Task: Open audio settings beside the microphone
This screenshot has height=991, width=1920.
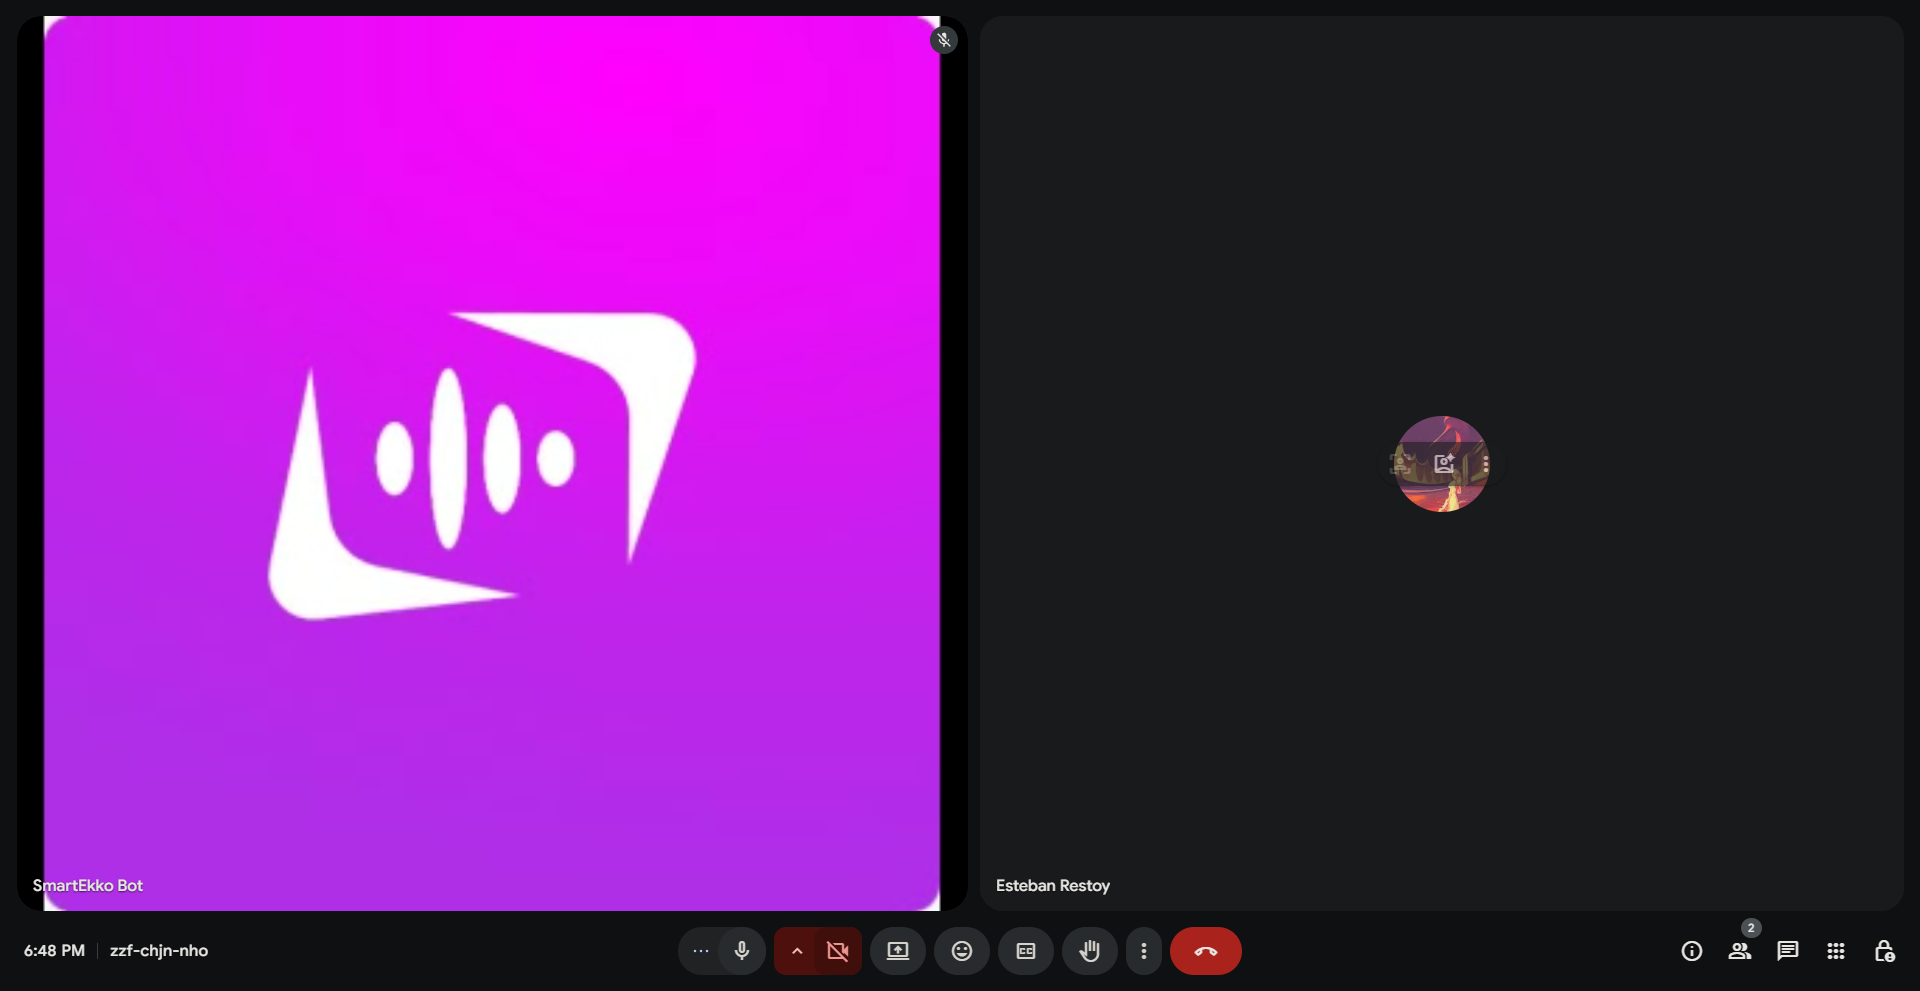Action: pos(700,951)
